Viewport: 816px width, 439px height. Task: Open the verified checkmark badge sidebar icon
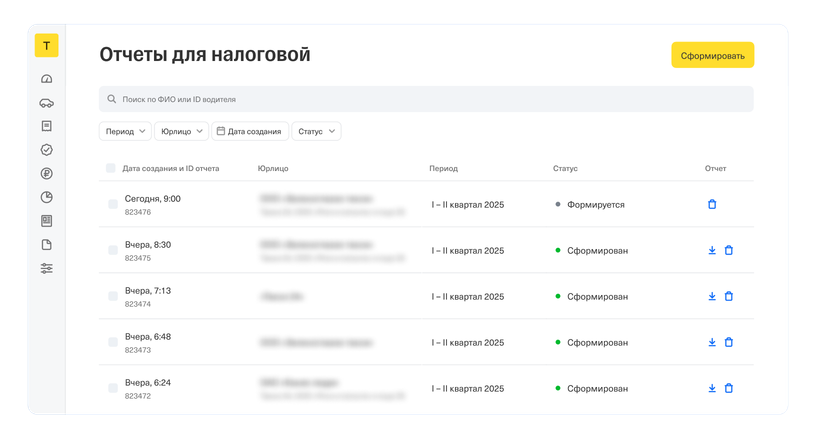click(x=47, y=150)
